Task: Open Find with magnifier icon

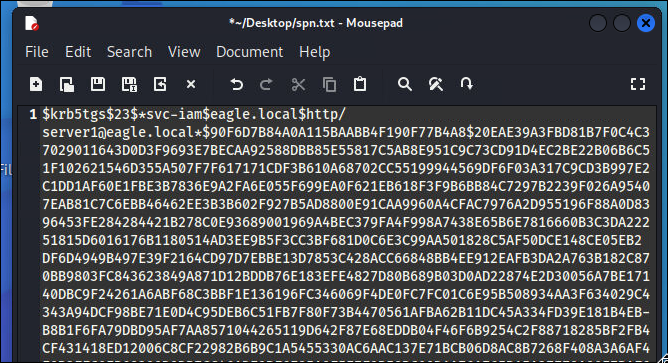Action: [x=405, y=84]
